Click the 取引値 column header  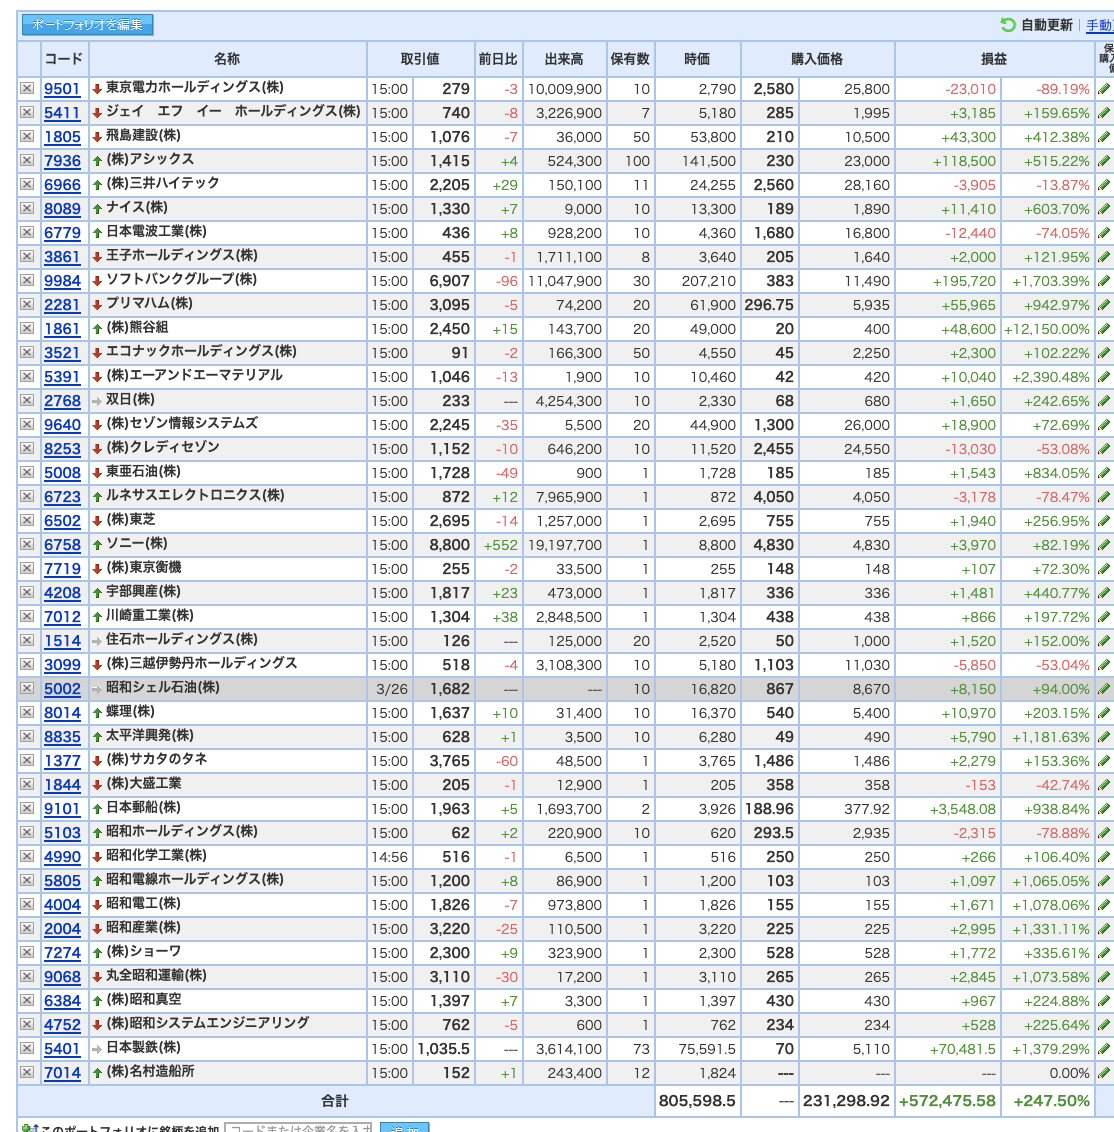point(420,59)
